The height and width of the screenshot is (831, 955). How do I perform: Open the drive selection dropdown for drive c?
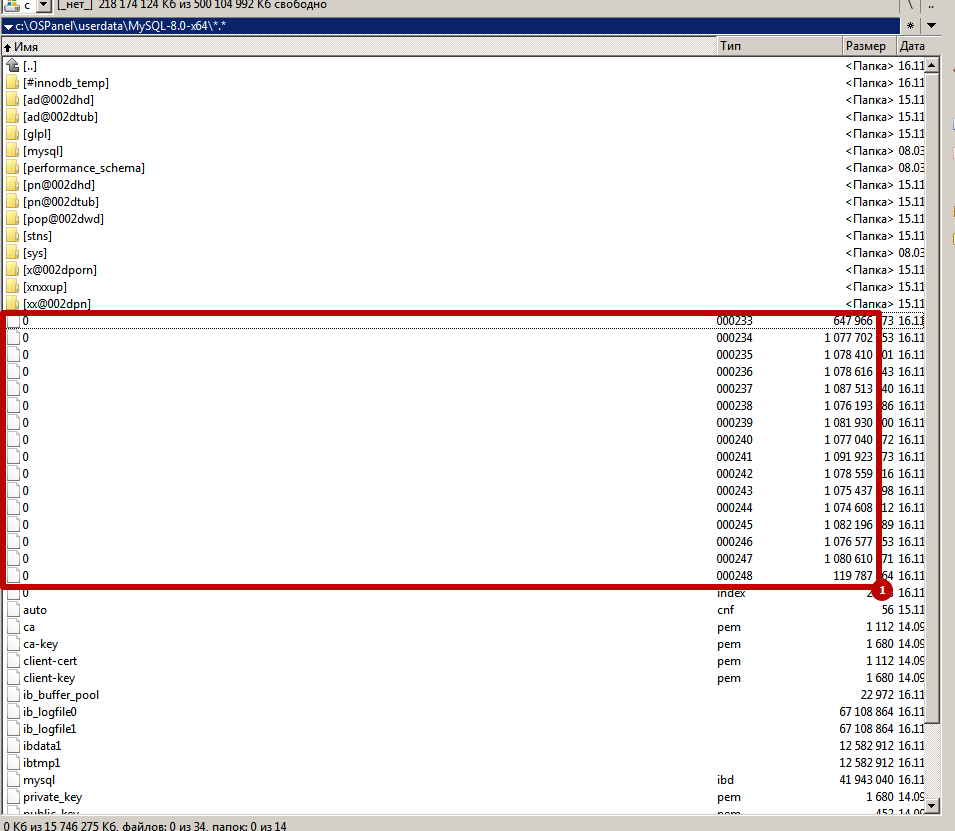[44, 5]
